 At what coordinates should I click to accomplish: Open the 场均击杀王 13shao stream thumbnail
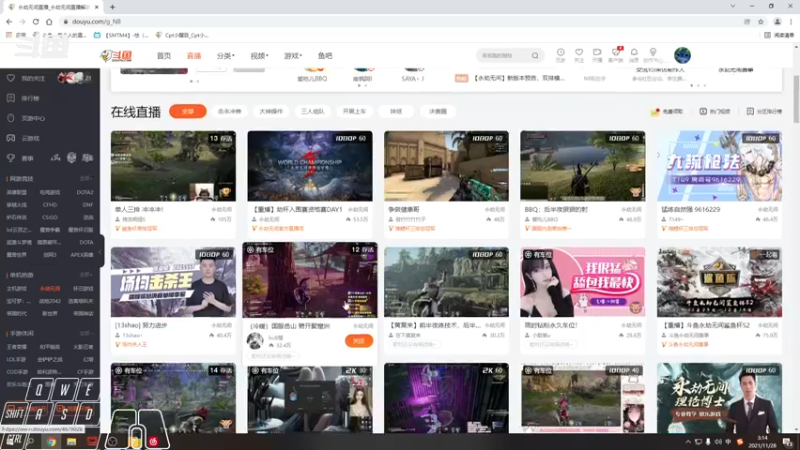pos(173,282)
